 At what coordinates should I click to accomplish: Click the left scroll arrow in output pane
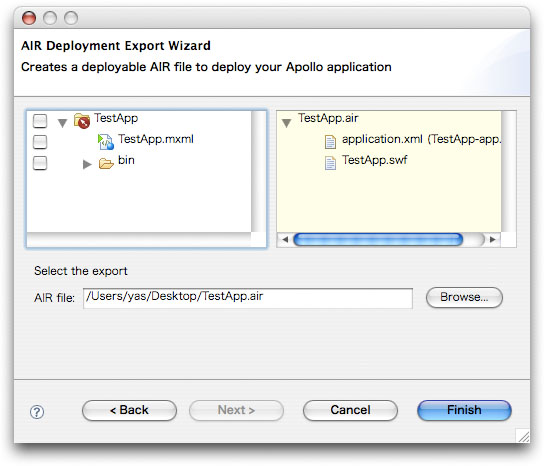tap(285, 239)
